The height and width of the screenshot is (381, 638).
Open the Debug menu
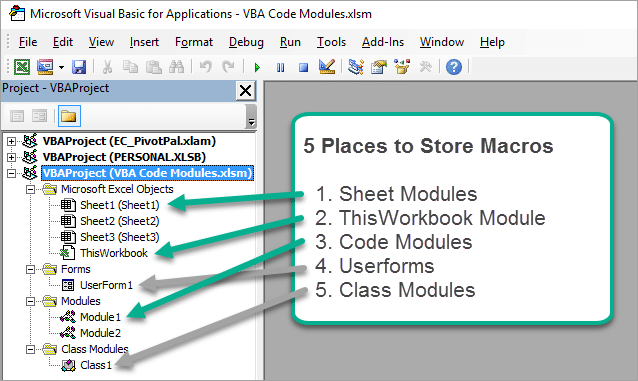pyautogui.click(x=246, y=42)
